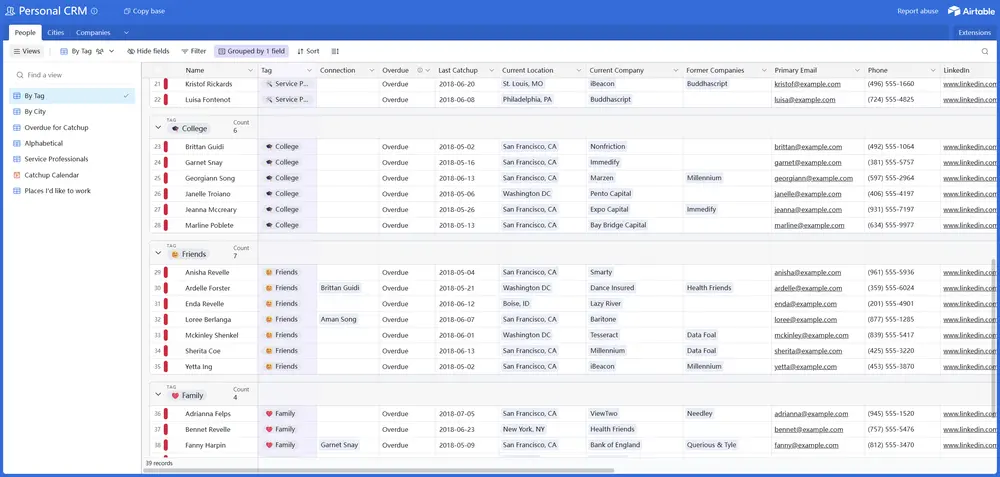
Task: Switch to the Companies tab
Action: [93, 33]
